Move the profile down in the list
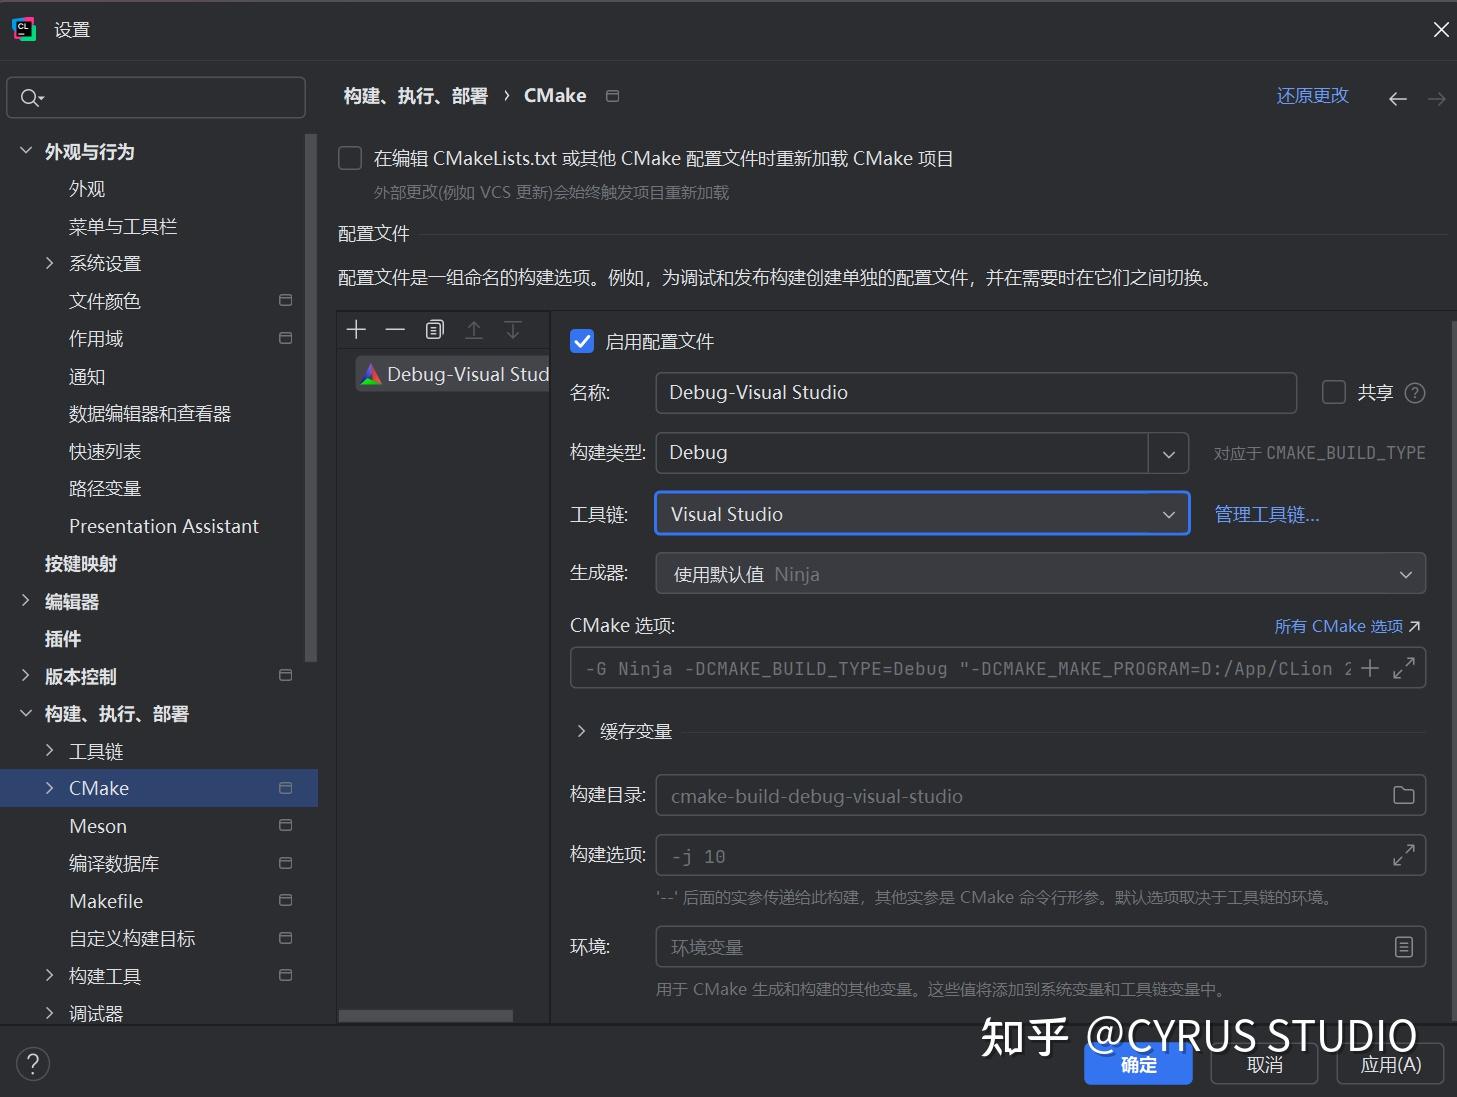Viewport: 1457px width, 1097px height. [x=513, y=329]
